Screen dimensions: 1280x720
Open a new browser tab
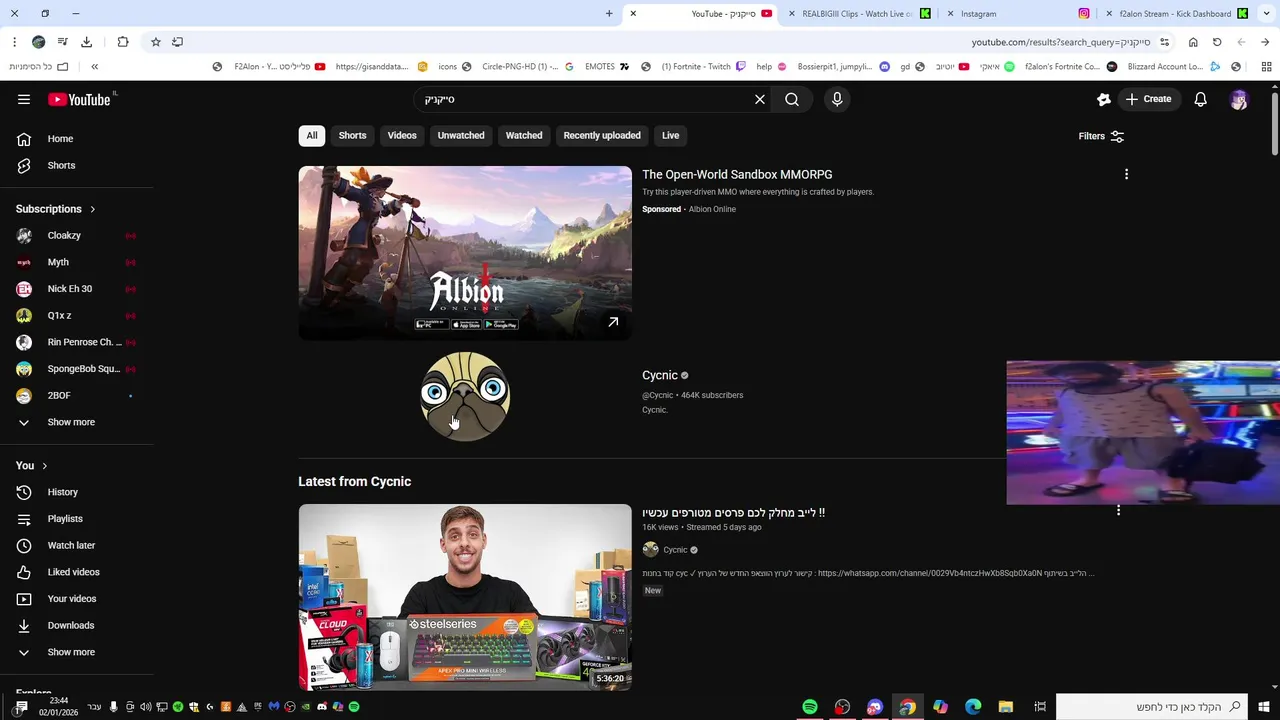pos(609,14)
